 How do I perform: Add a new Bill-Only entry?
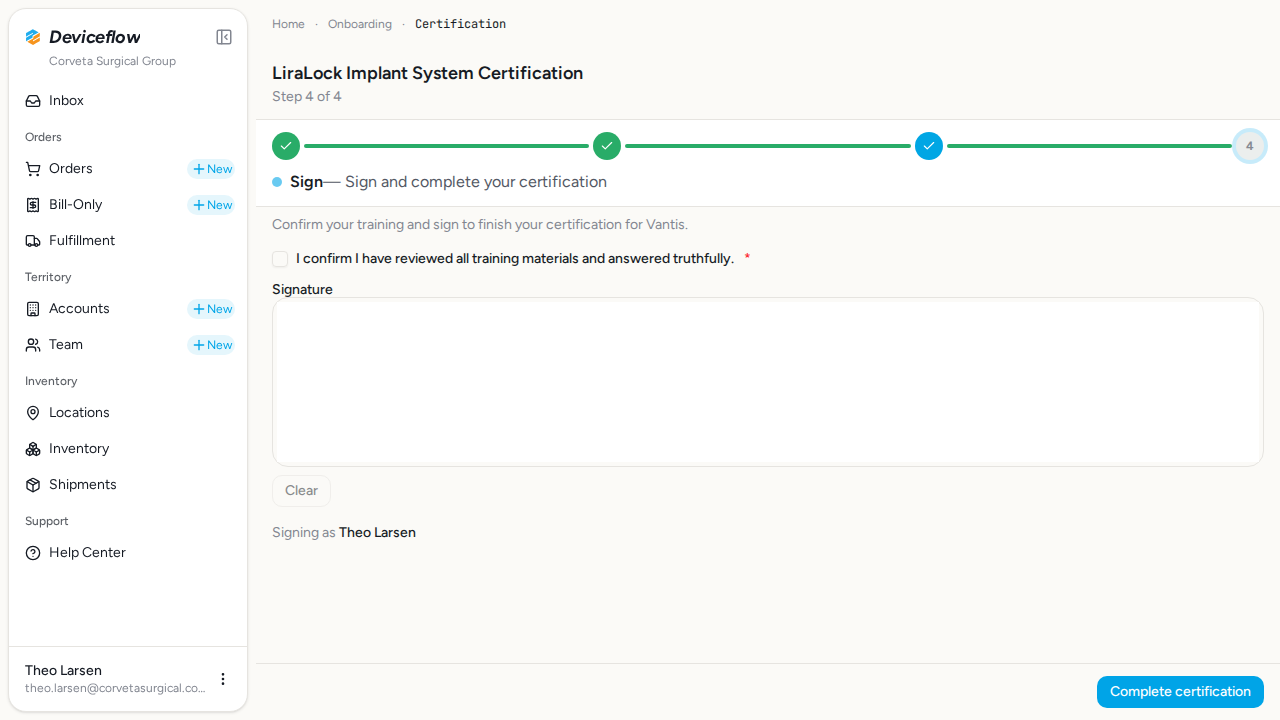(x=212, y=205)
